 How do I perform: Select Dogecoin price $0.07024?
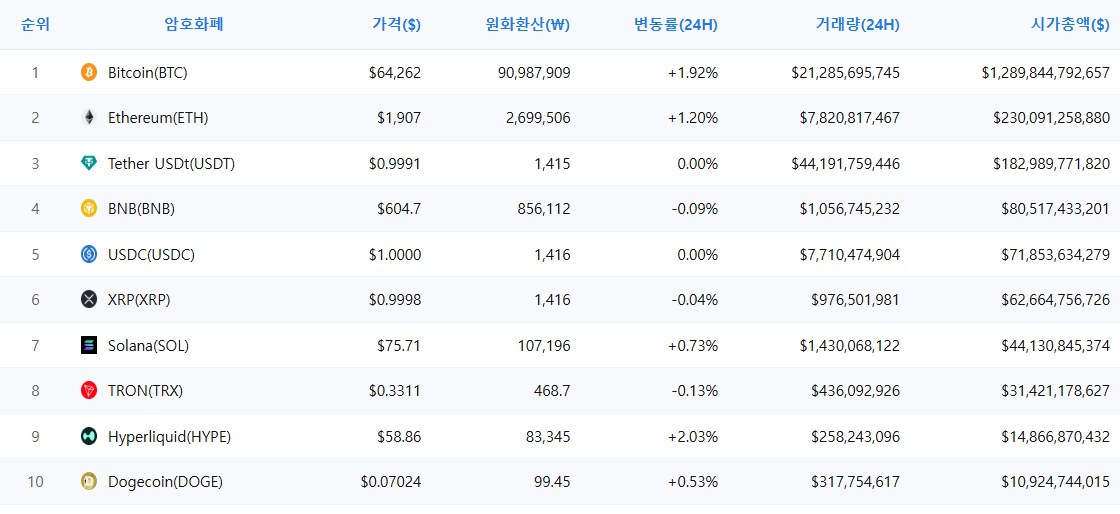391,482
